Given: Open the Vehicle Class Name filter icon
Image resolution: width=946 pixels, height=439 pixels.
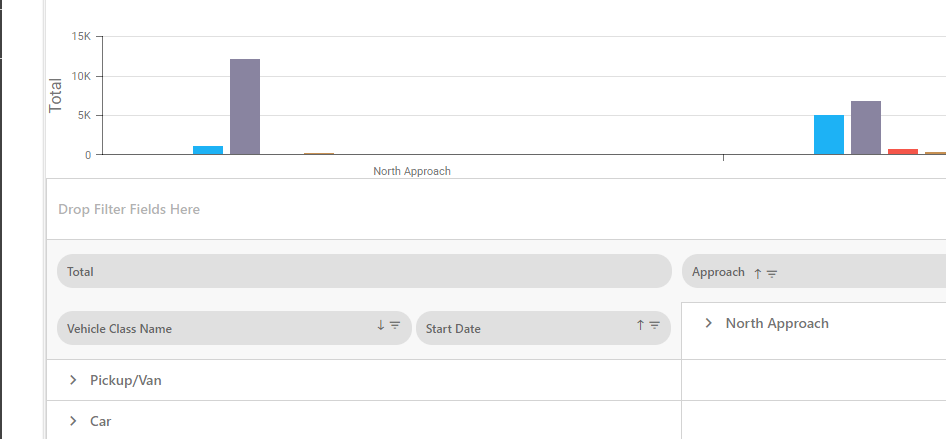Looking at the screenshot, I should pyautogui.click(x=395, y=325).
